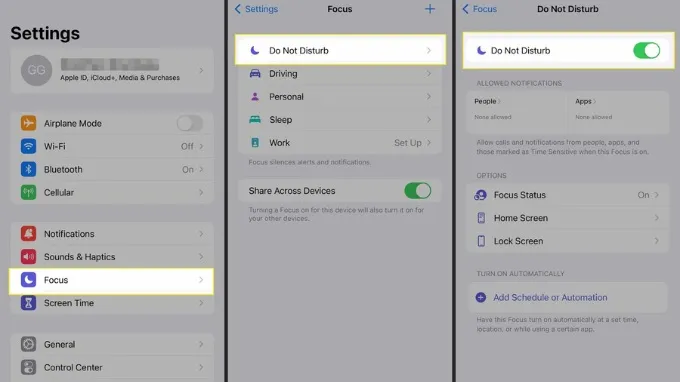Select the Sleep focus row
Viewport: 680px width, 382px height.
pos(340,119)
